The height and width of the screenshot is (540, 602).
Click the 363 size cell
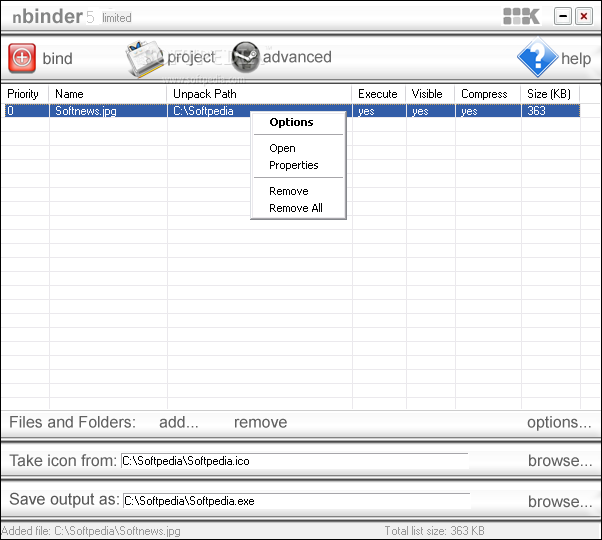(x=551, y=111)
